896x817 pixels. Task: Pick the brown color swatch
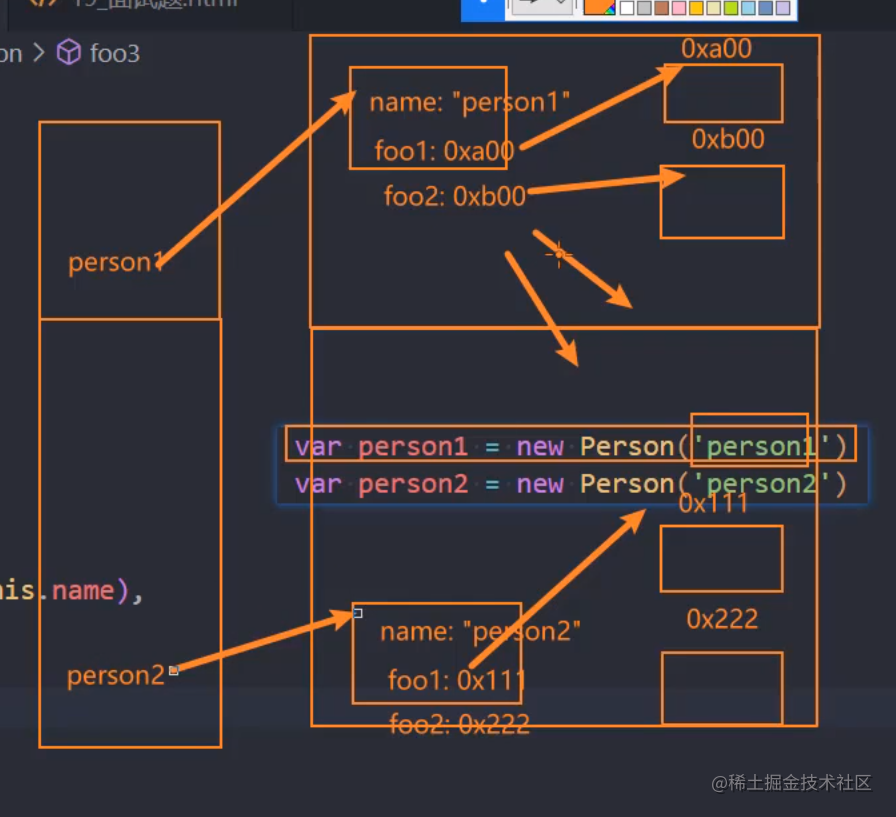662,7
